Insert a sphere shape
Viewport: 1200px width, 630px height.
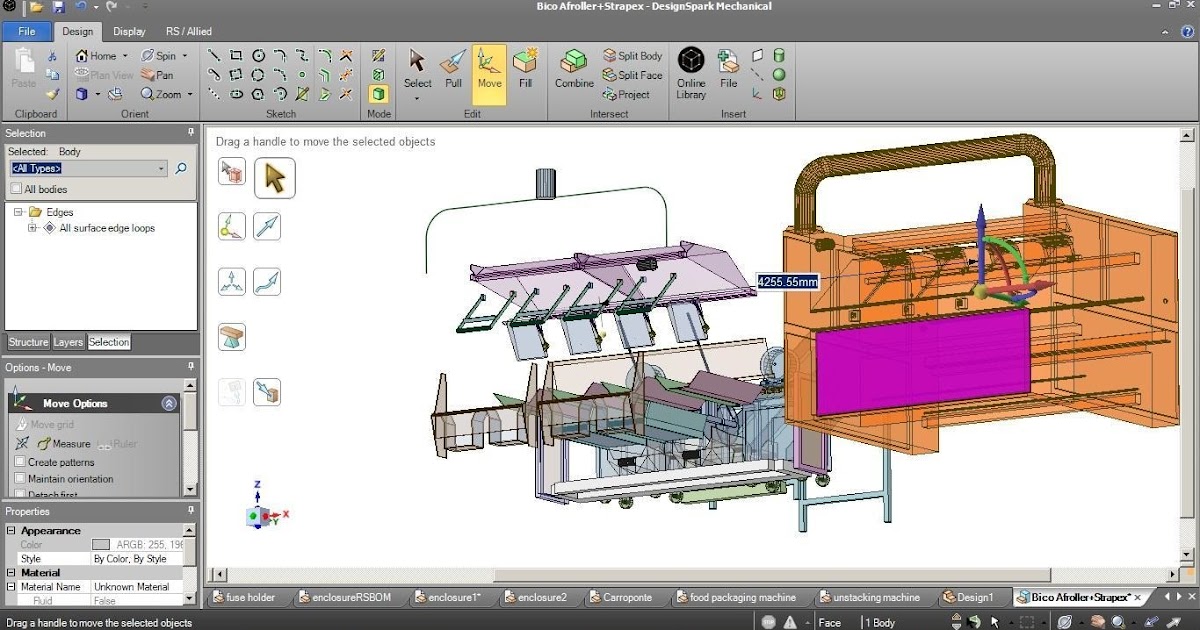[779, 75]
